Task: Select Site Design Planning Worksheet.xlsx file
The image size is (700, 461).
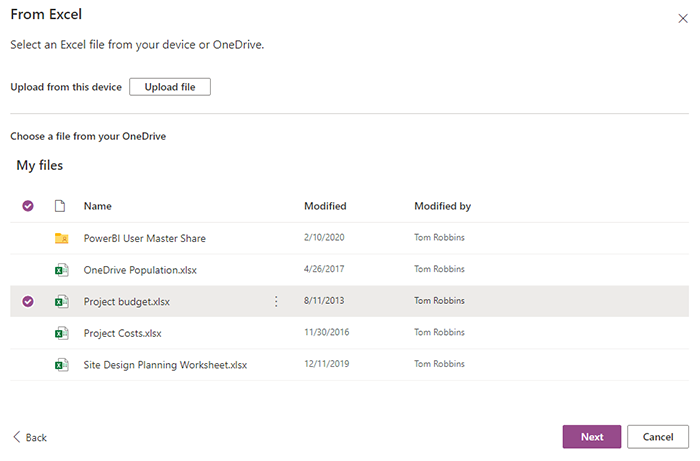Action: [x=165, y=365]
